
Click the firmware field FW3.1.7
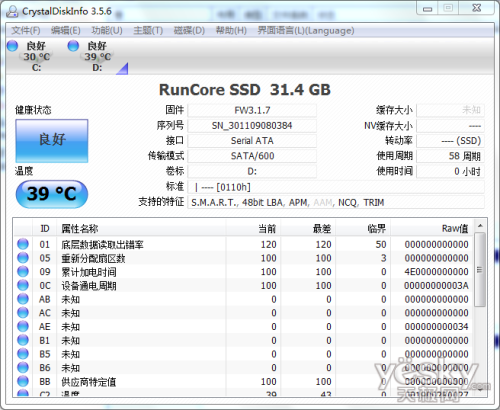[x=252, y=110]
